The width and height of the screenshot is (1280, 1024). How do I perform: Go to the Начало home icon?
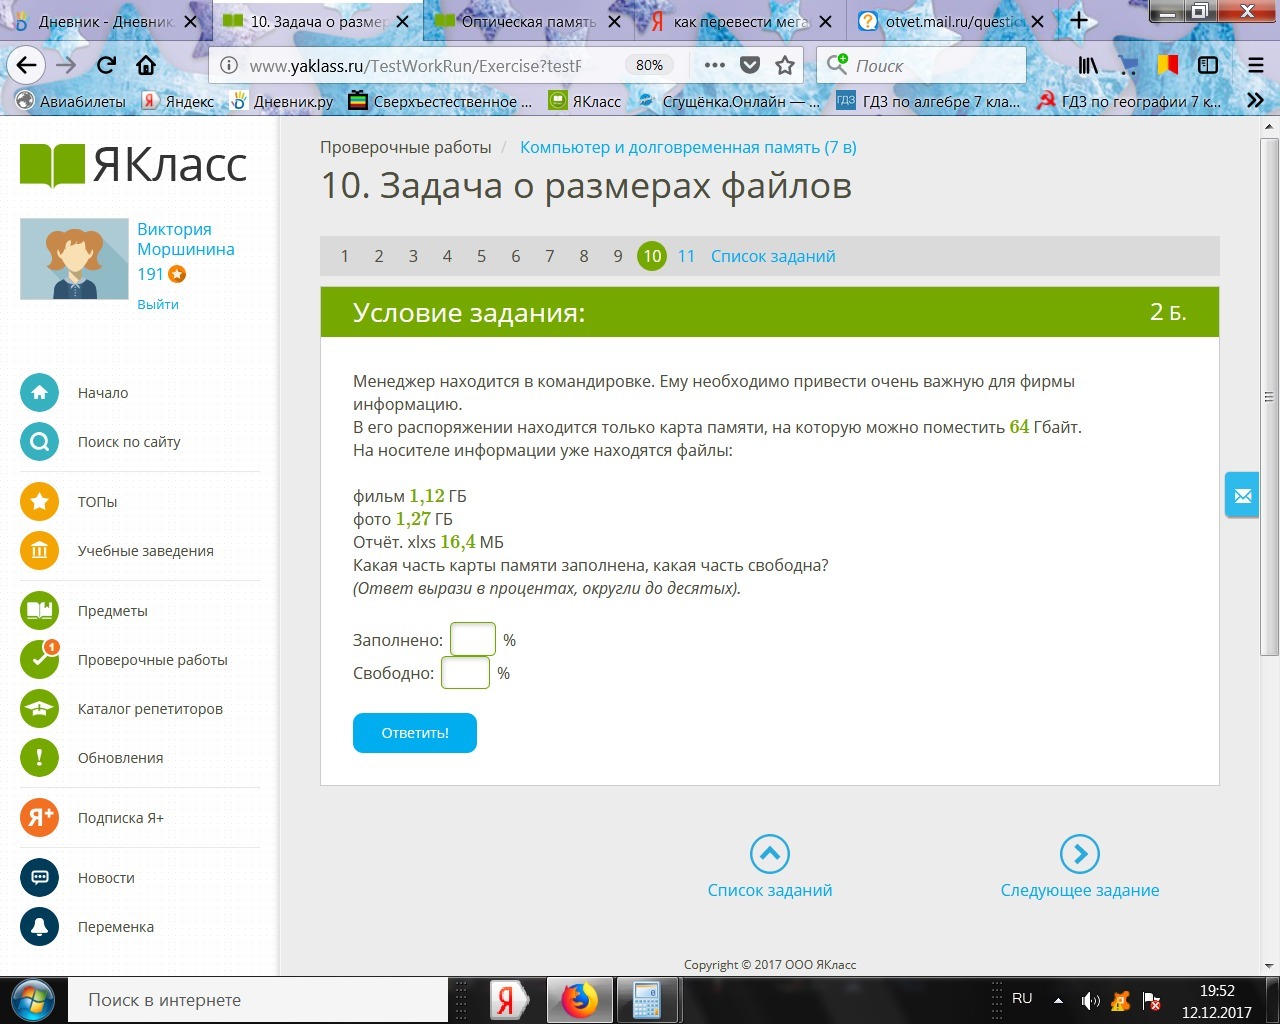pos(39,393)
